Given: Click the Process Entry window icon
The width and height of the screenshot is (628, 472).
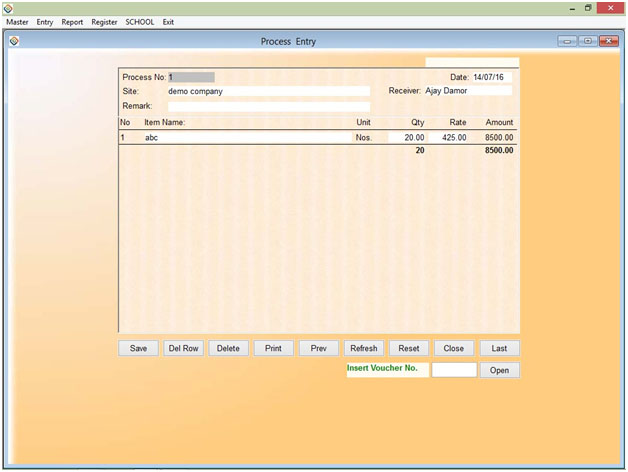Looking at the screenshot, I should point(14,42).
